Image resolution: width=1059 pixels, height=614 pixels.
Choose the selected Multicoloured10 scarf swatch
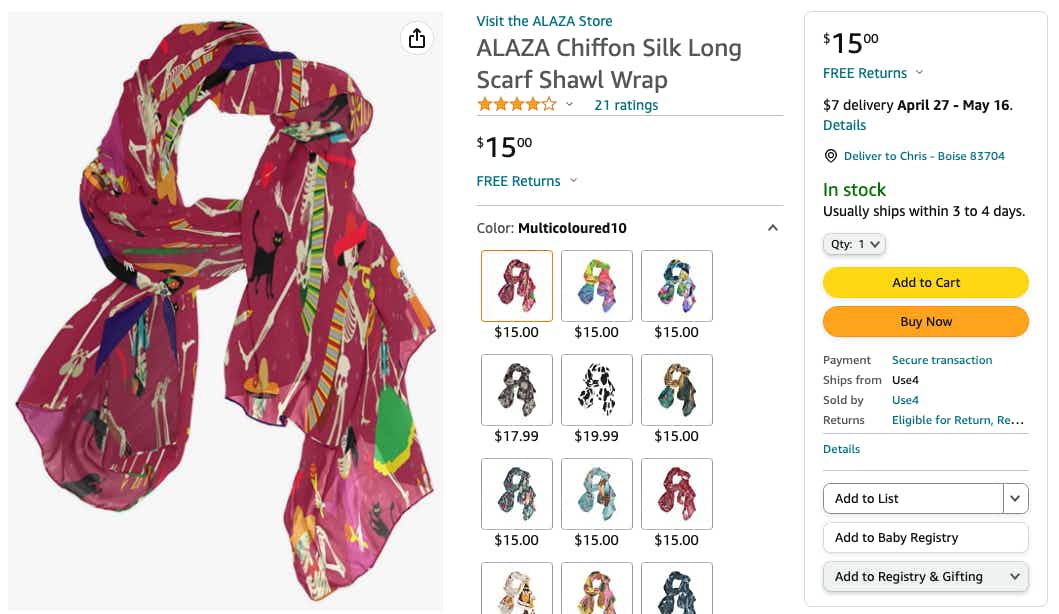point(517,286)
